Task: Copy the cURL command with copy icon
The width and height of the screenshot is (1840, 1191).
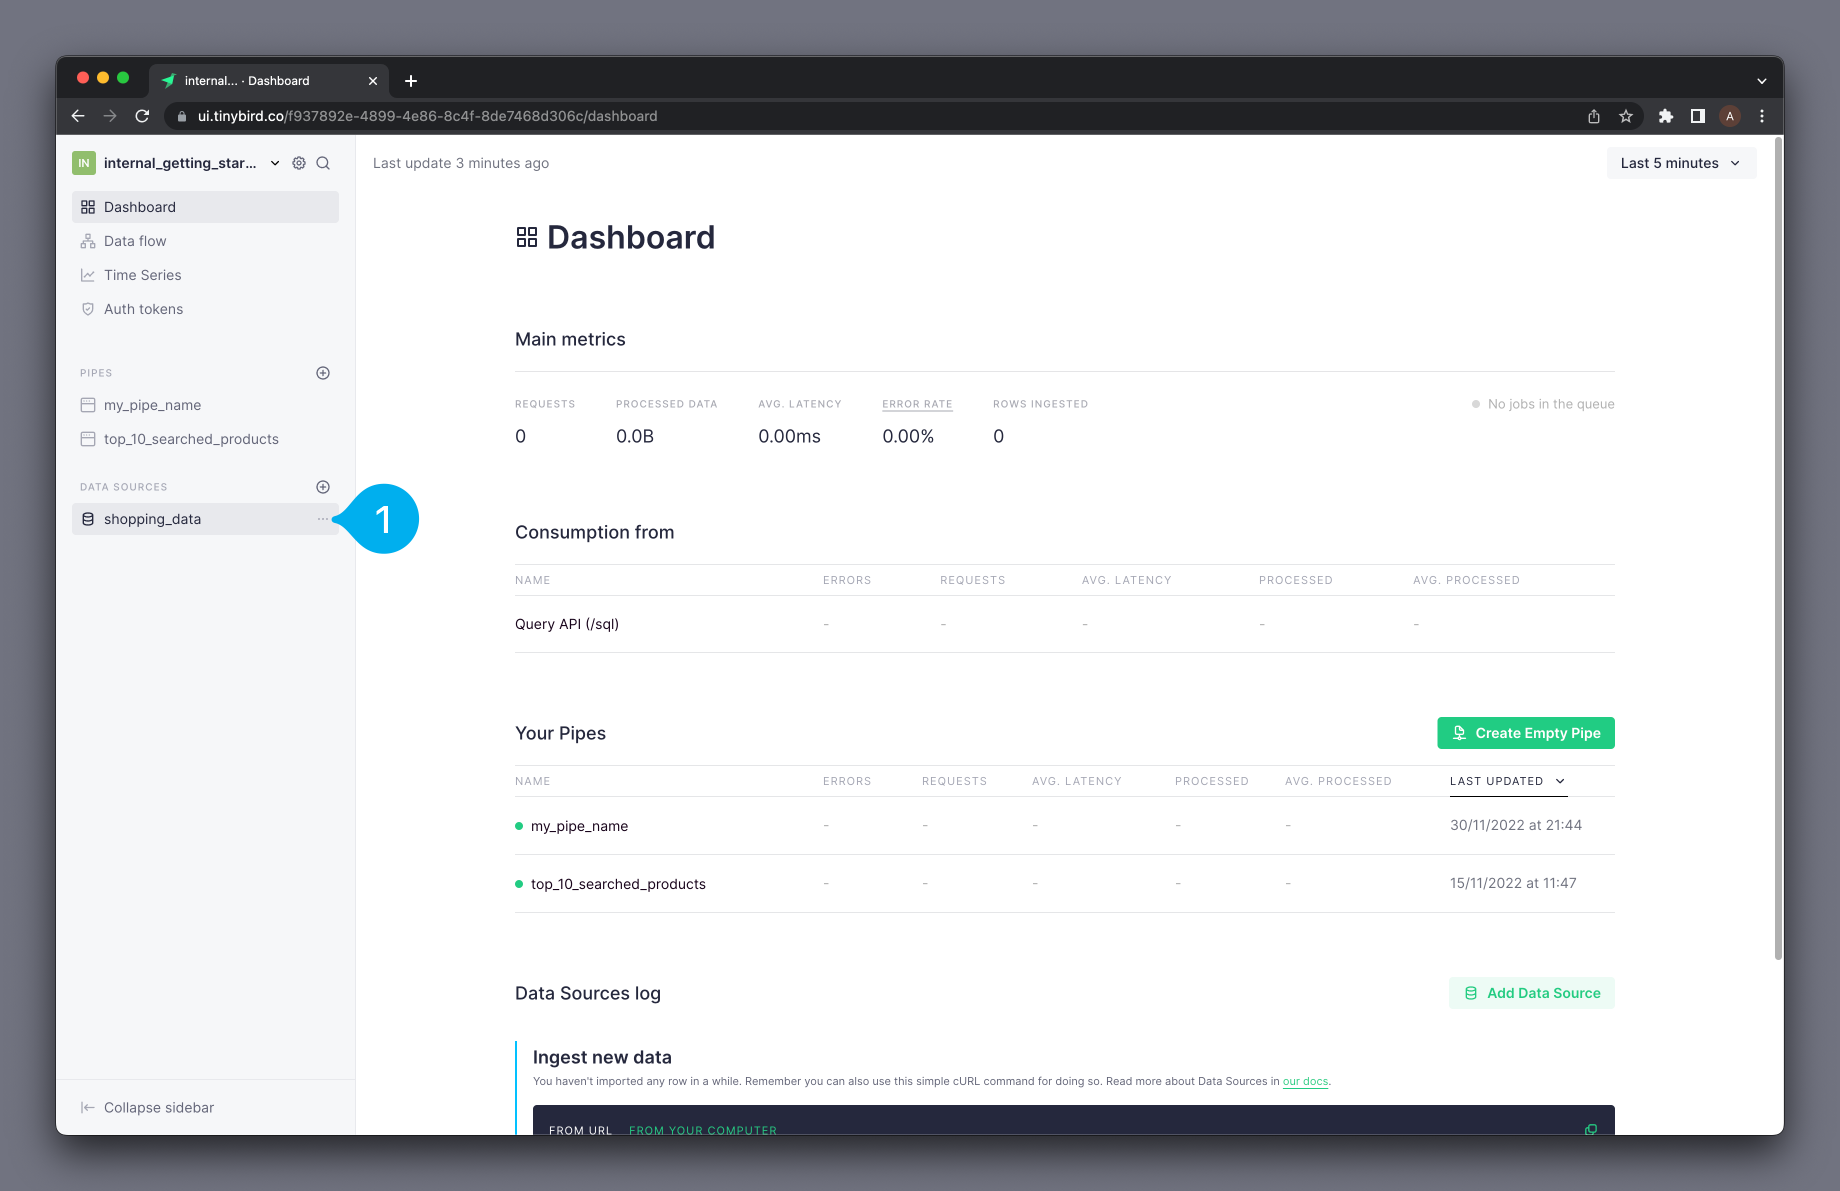Action: coord(1591,1129)
